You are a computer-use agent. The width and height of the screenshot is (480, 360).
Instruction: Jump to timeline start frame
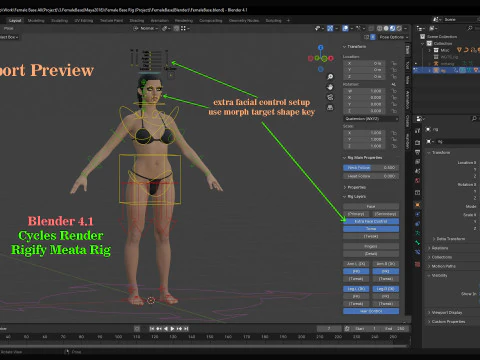(x=152, y=329)
